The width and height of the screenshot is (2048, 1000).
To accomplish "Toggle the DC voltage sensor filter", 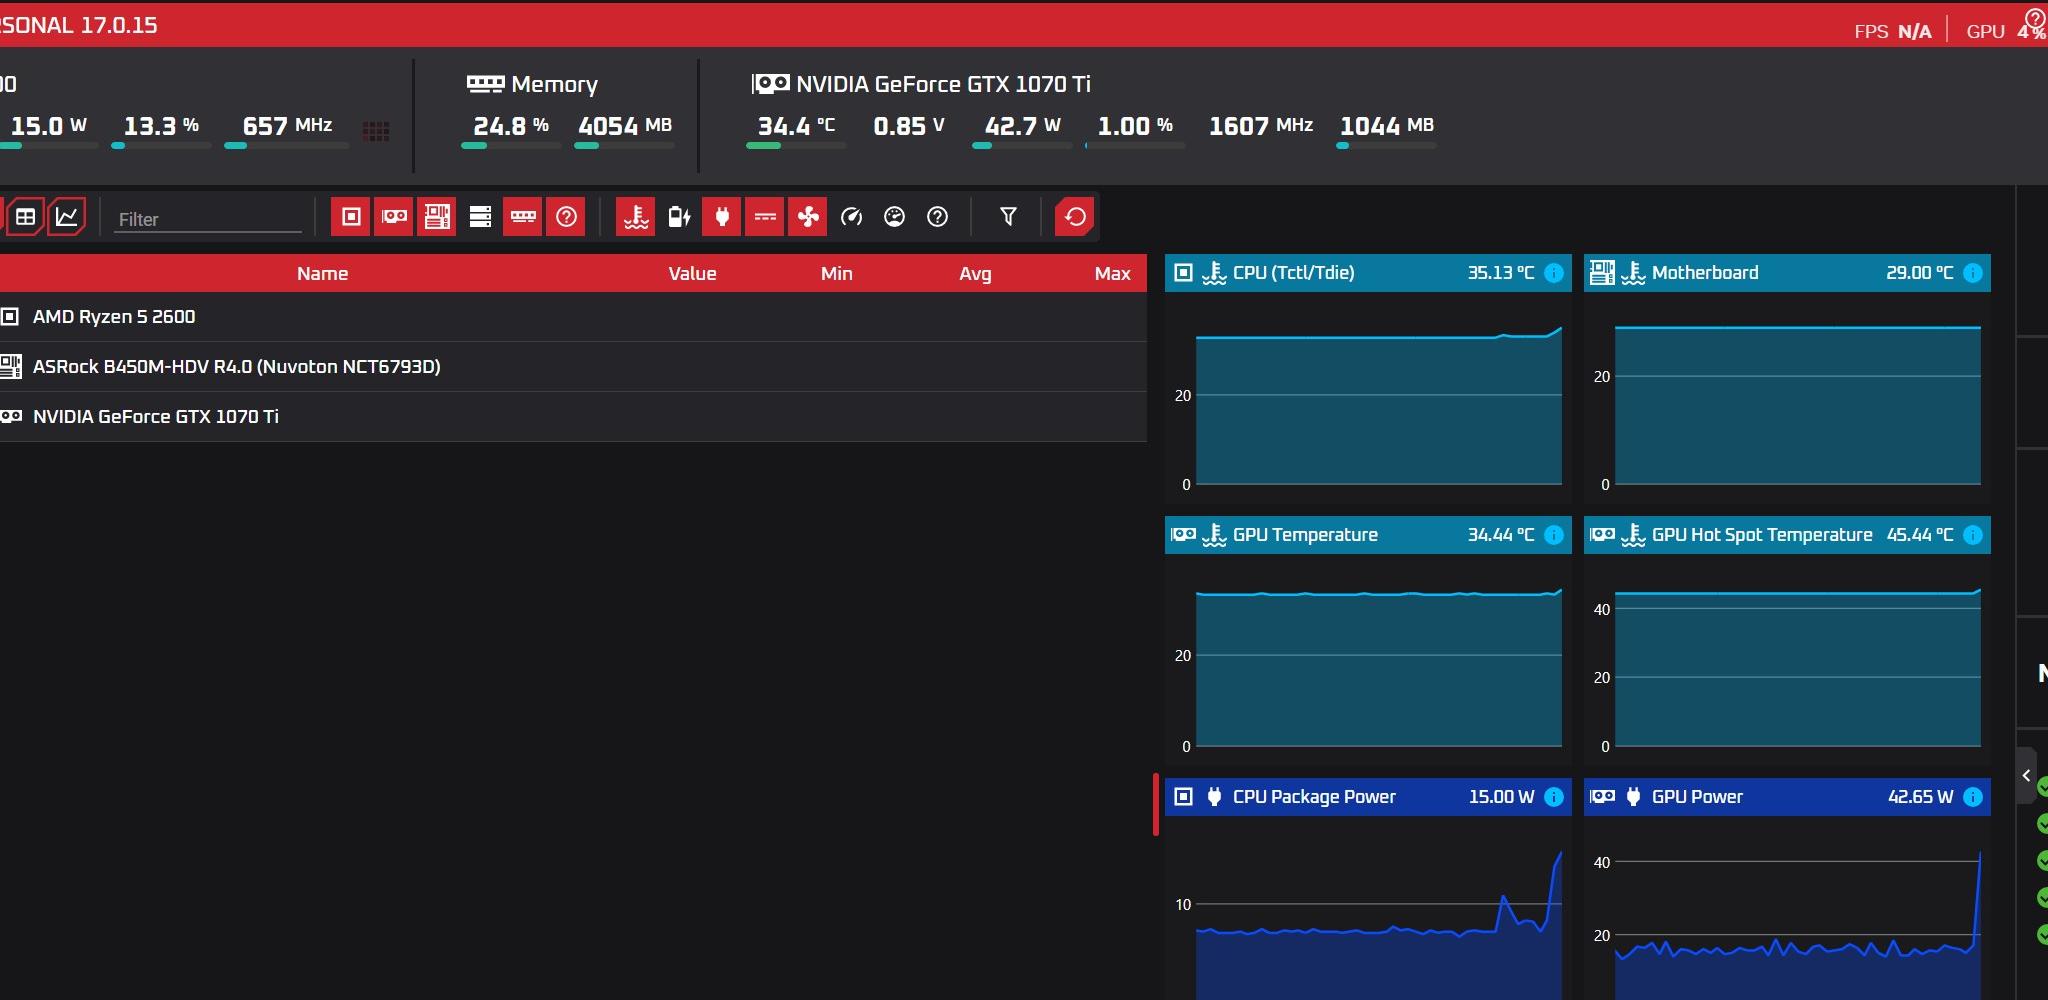I will tap(765, 217).
